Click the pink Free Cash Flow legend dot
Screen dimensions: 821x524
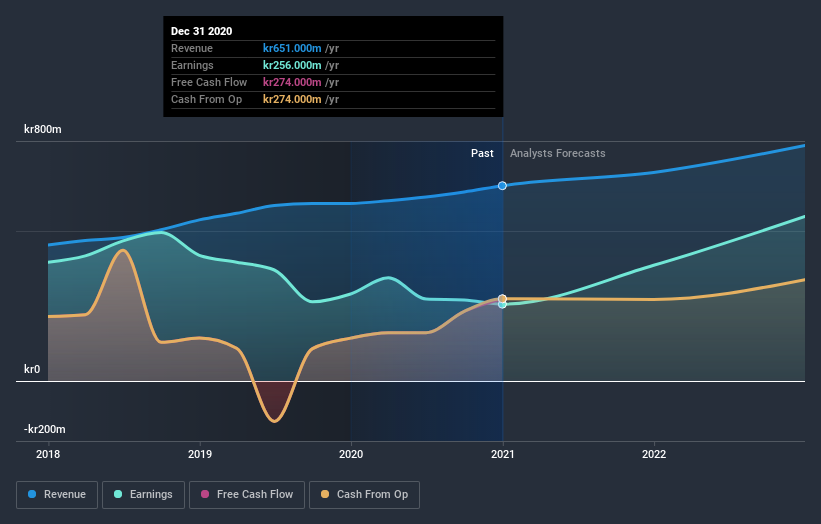point(205,494)
